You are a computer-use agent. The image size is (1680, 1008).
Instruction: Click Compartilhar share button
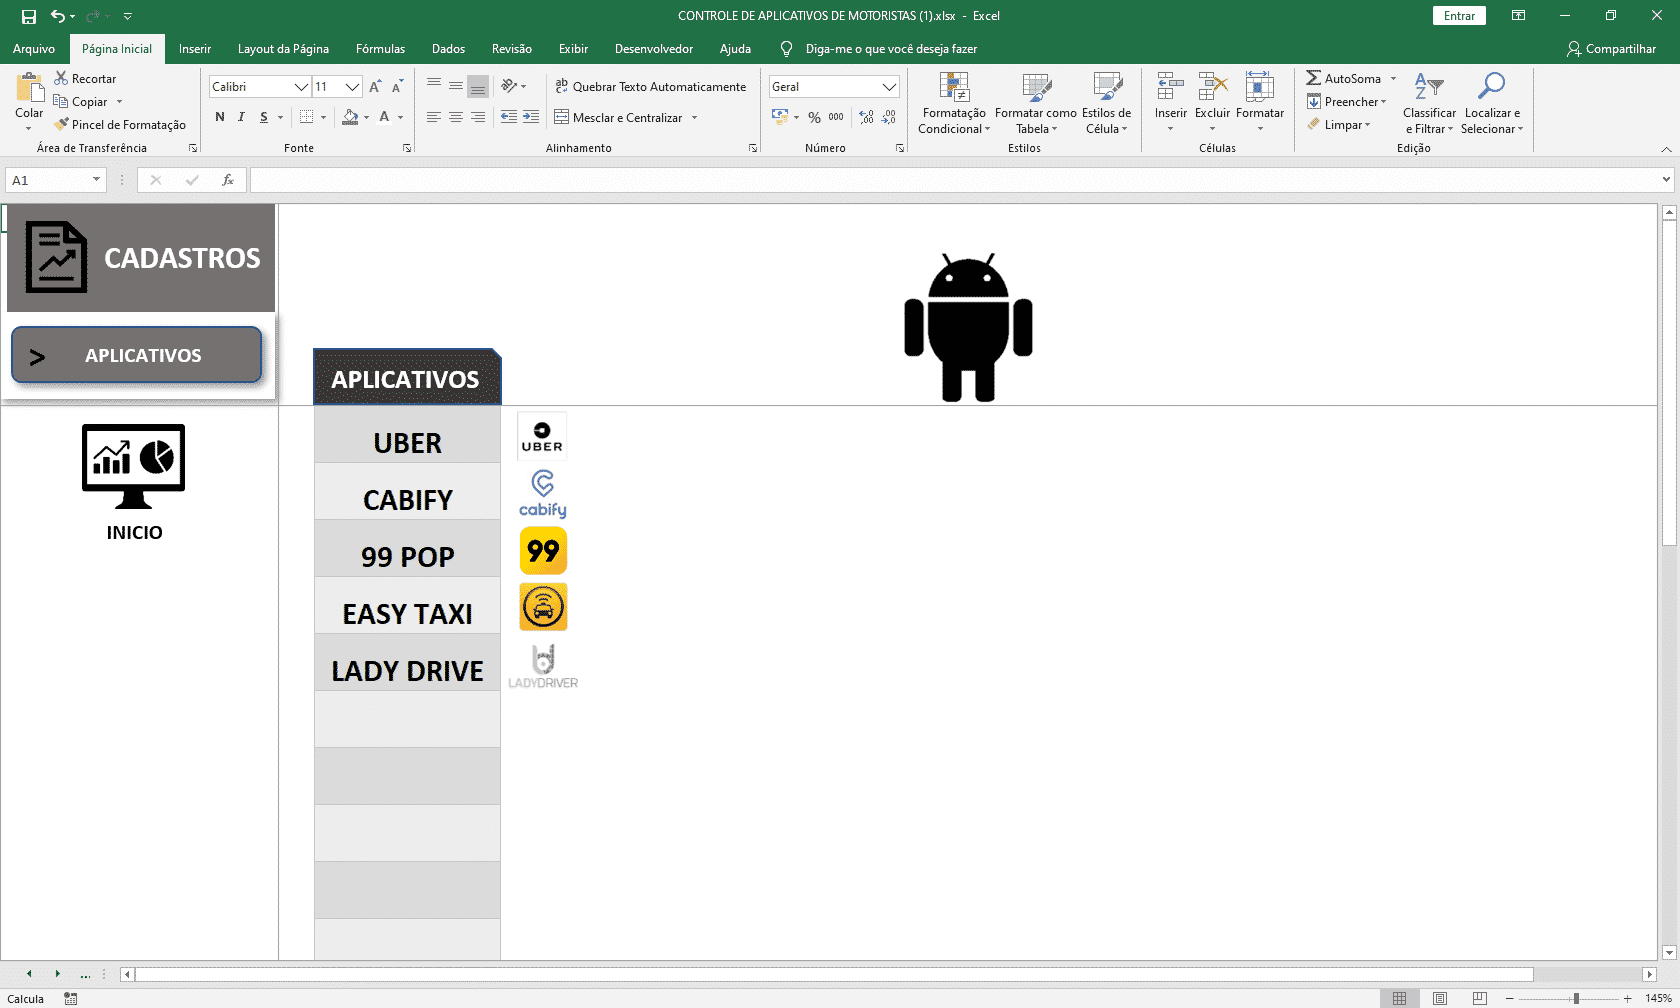[x=1611, y=49]
